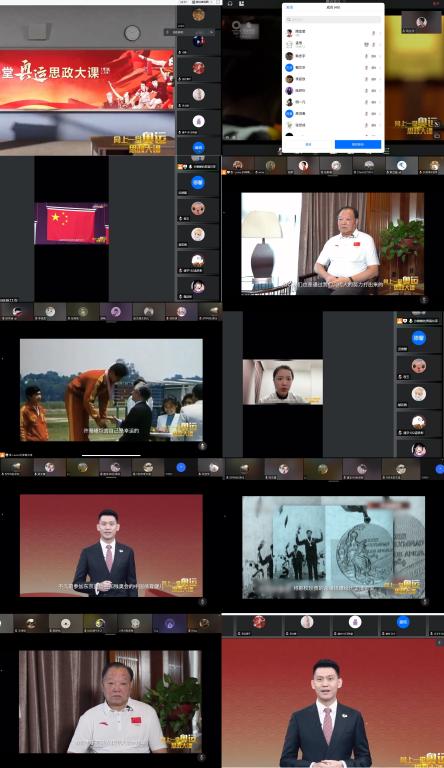The height and width of the screenshot is (768, 444).
Task: Click the magnifier icon in participant dialog search
Action: 289,20
